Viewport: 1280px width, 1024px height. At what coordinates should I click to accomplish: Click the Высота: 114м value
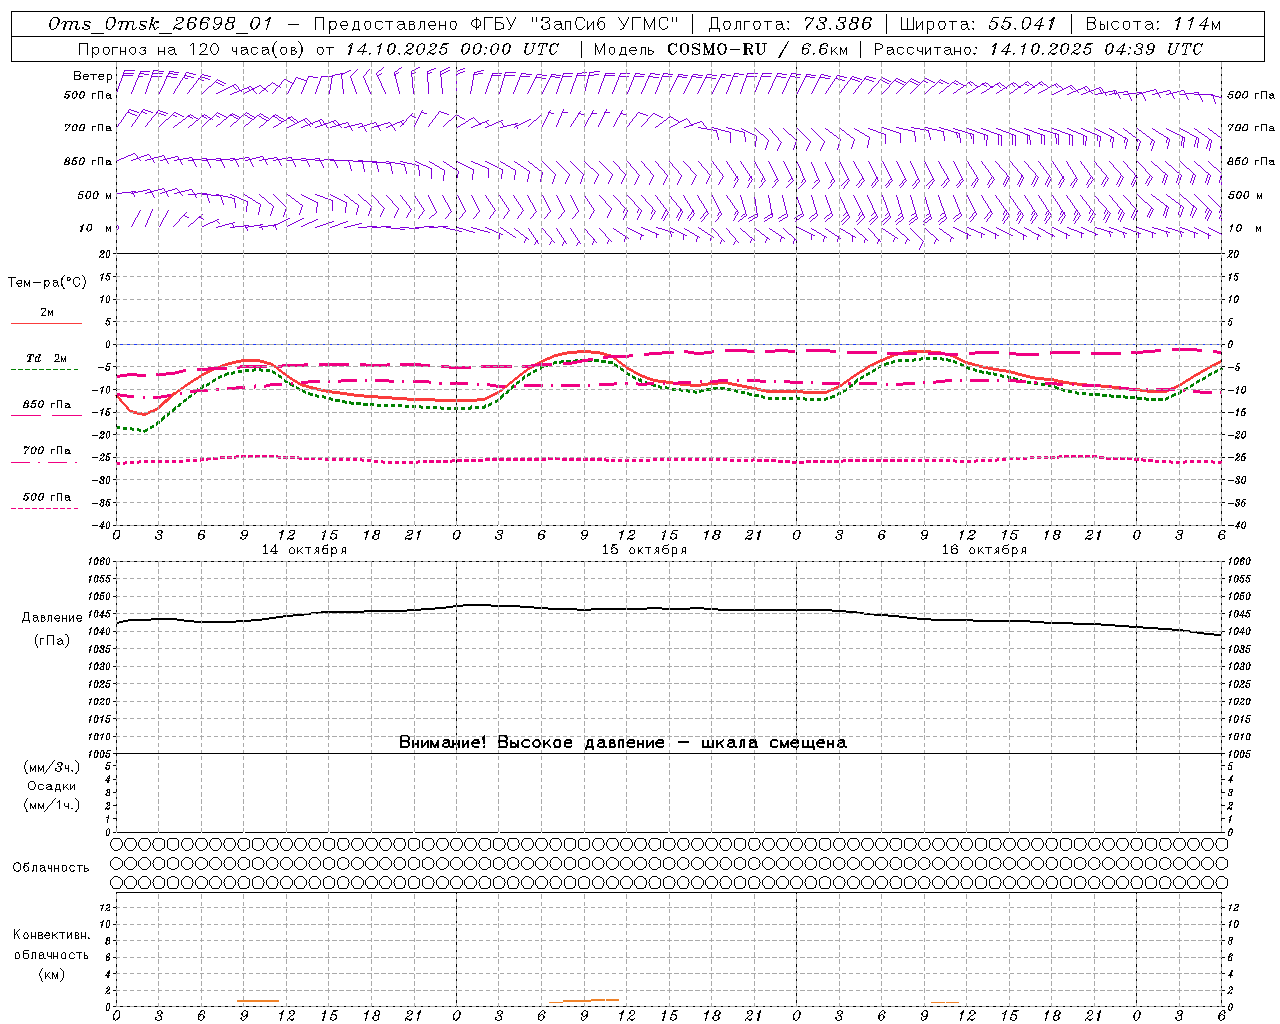point(1153,24)
